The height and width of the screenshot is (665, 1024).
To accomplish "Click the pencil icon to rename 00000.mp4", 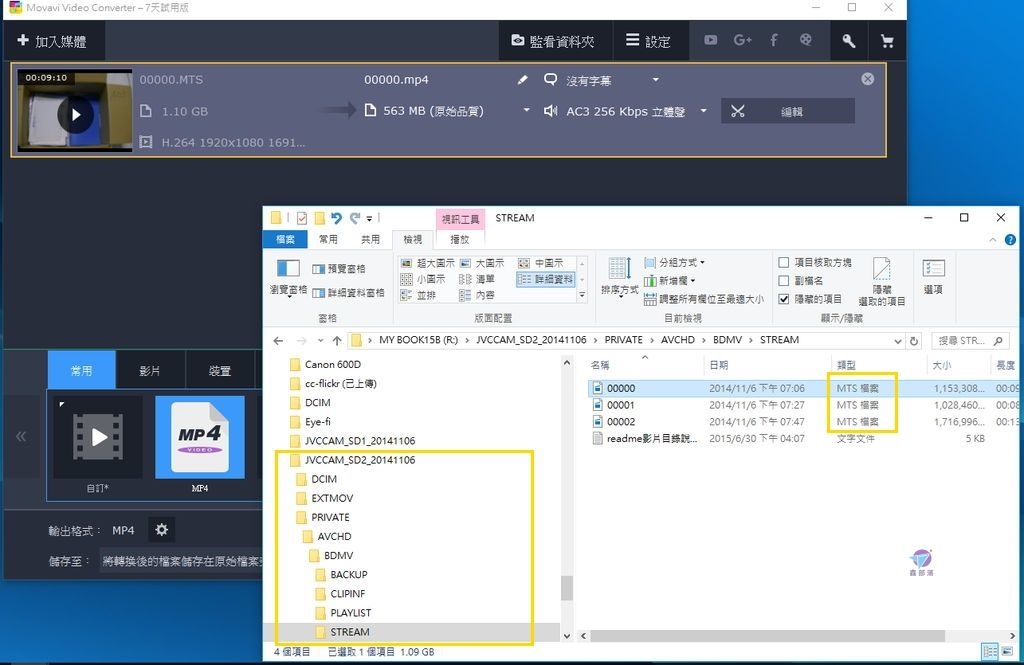I will point(522,80).
